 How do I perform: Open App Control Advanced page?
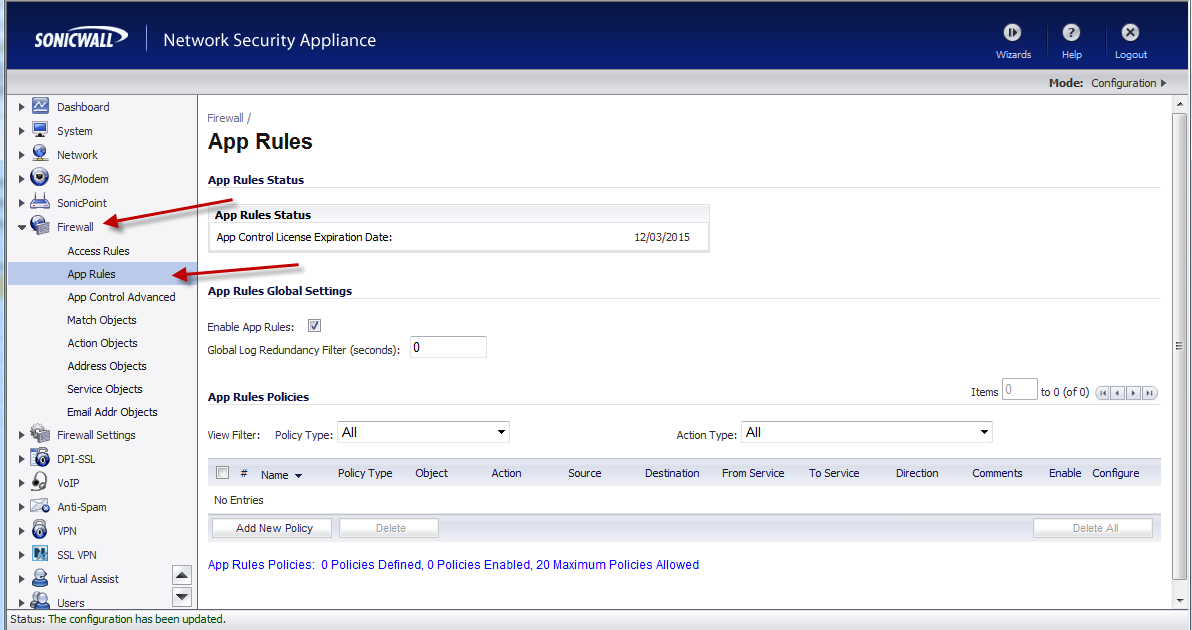[x=121, y=297]
